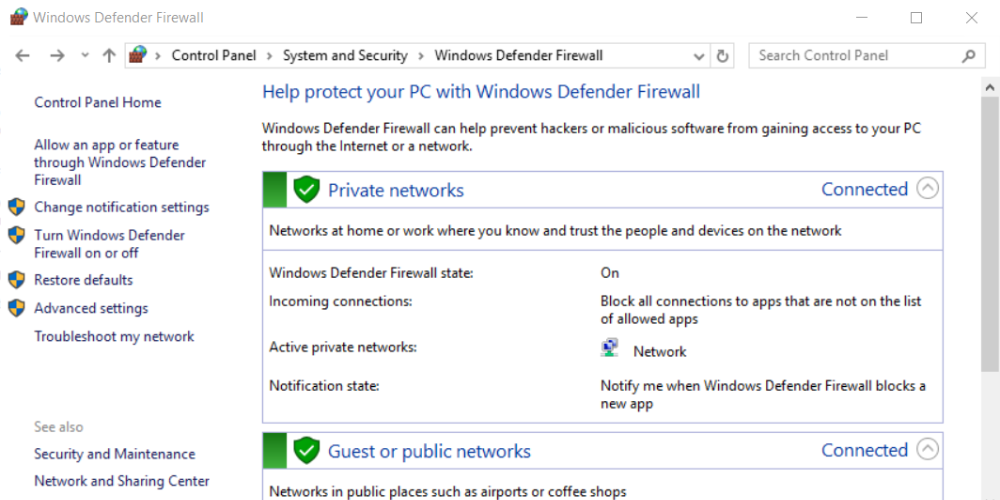Open Turn Windows Defender Firewall on or off
The height and width of the screenshot is (500, 1000).
110,244
